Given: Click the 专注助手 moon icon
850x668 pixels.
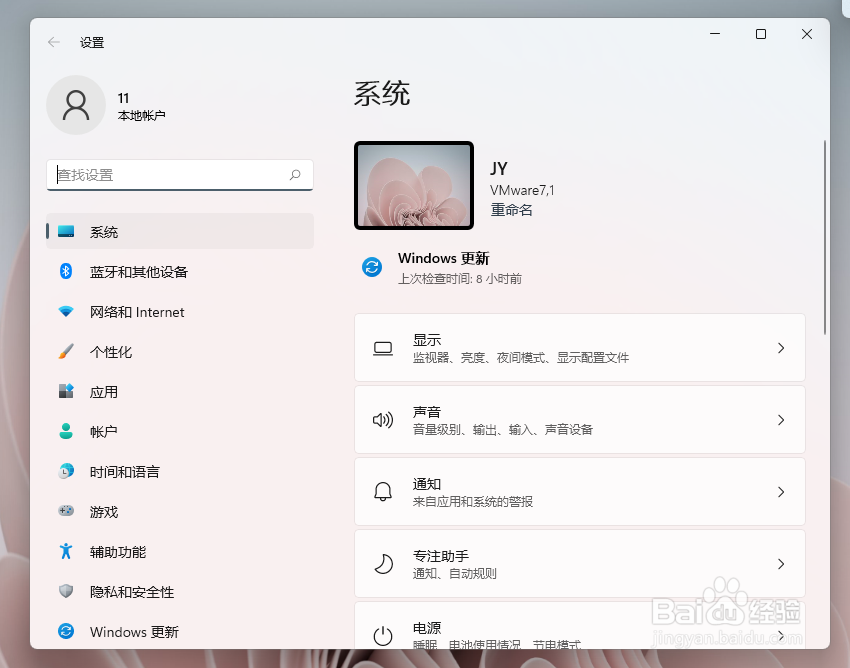Looking at the screenshot, I should tap(383, 564).
